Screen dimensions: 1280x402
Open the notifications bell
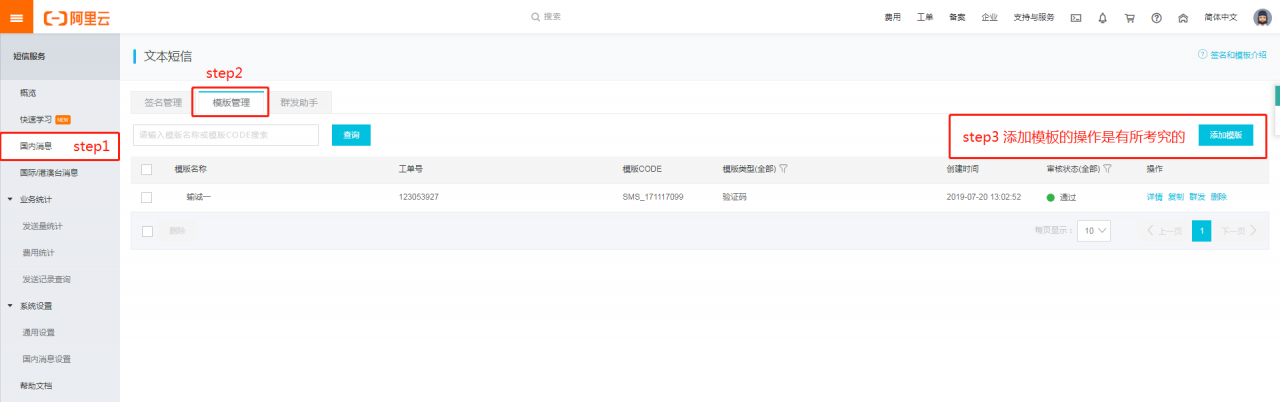1103,18
